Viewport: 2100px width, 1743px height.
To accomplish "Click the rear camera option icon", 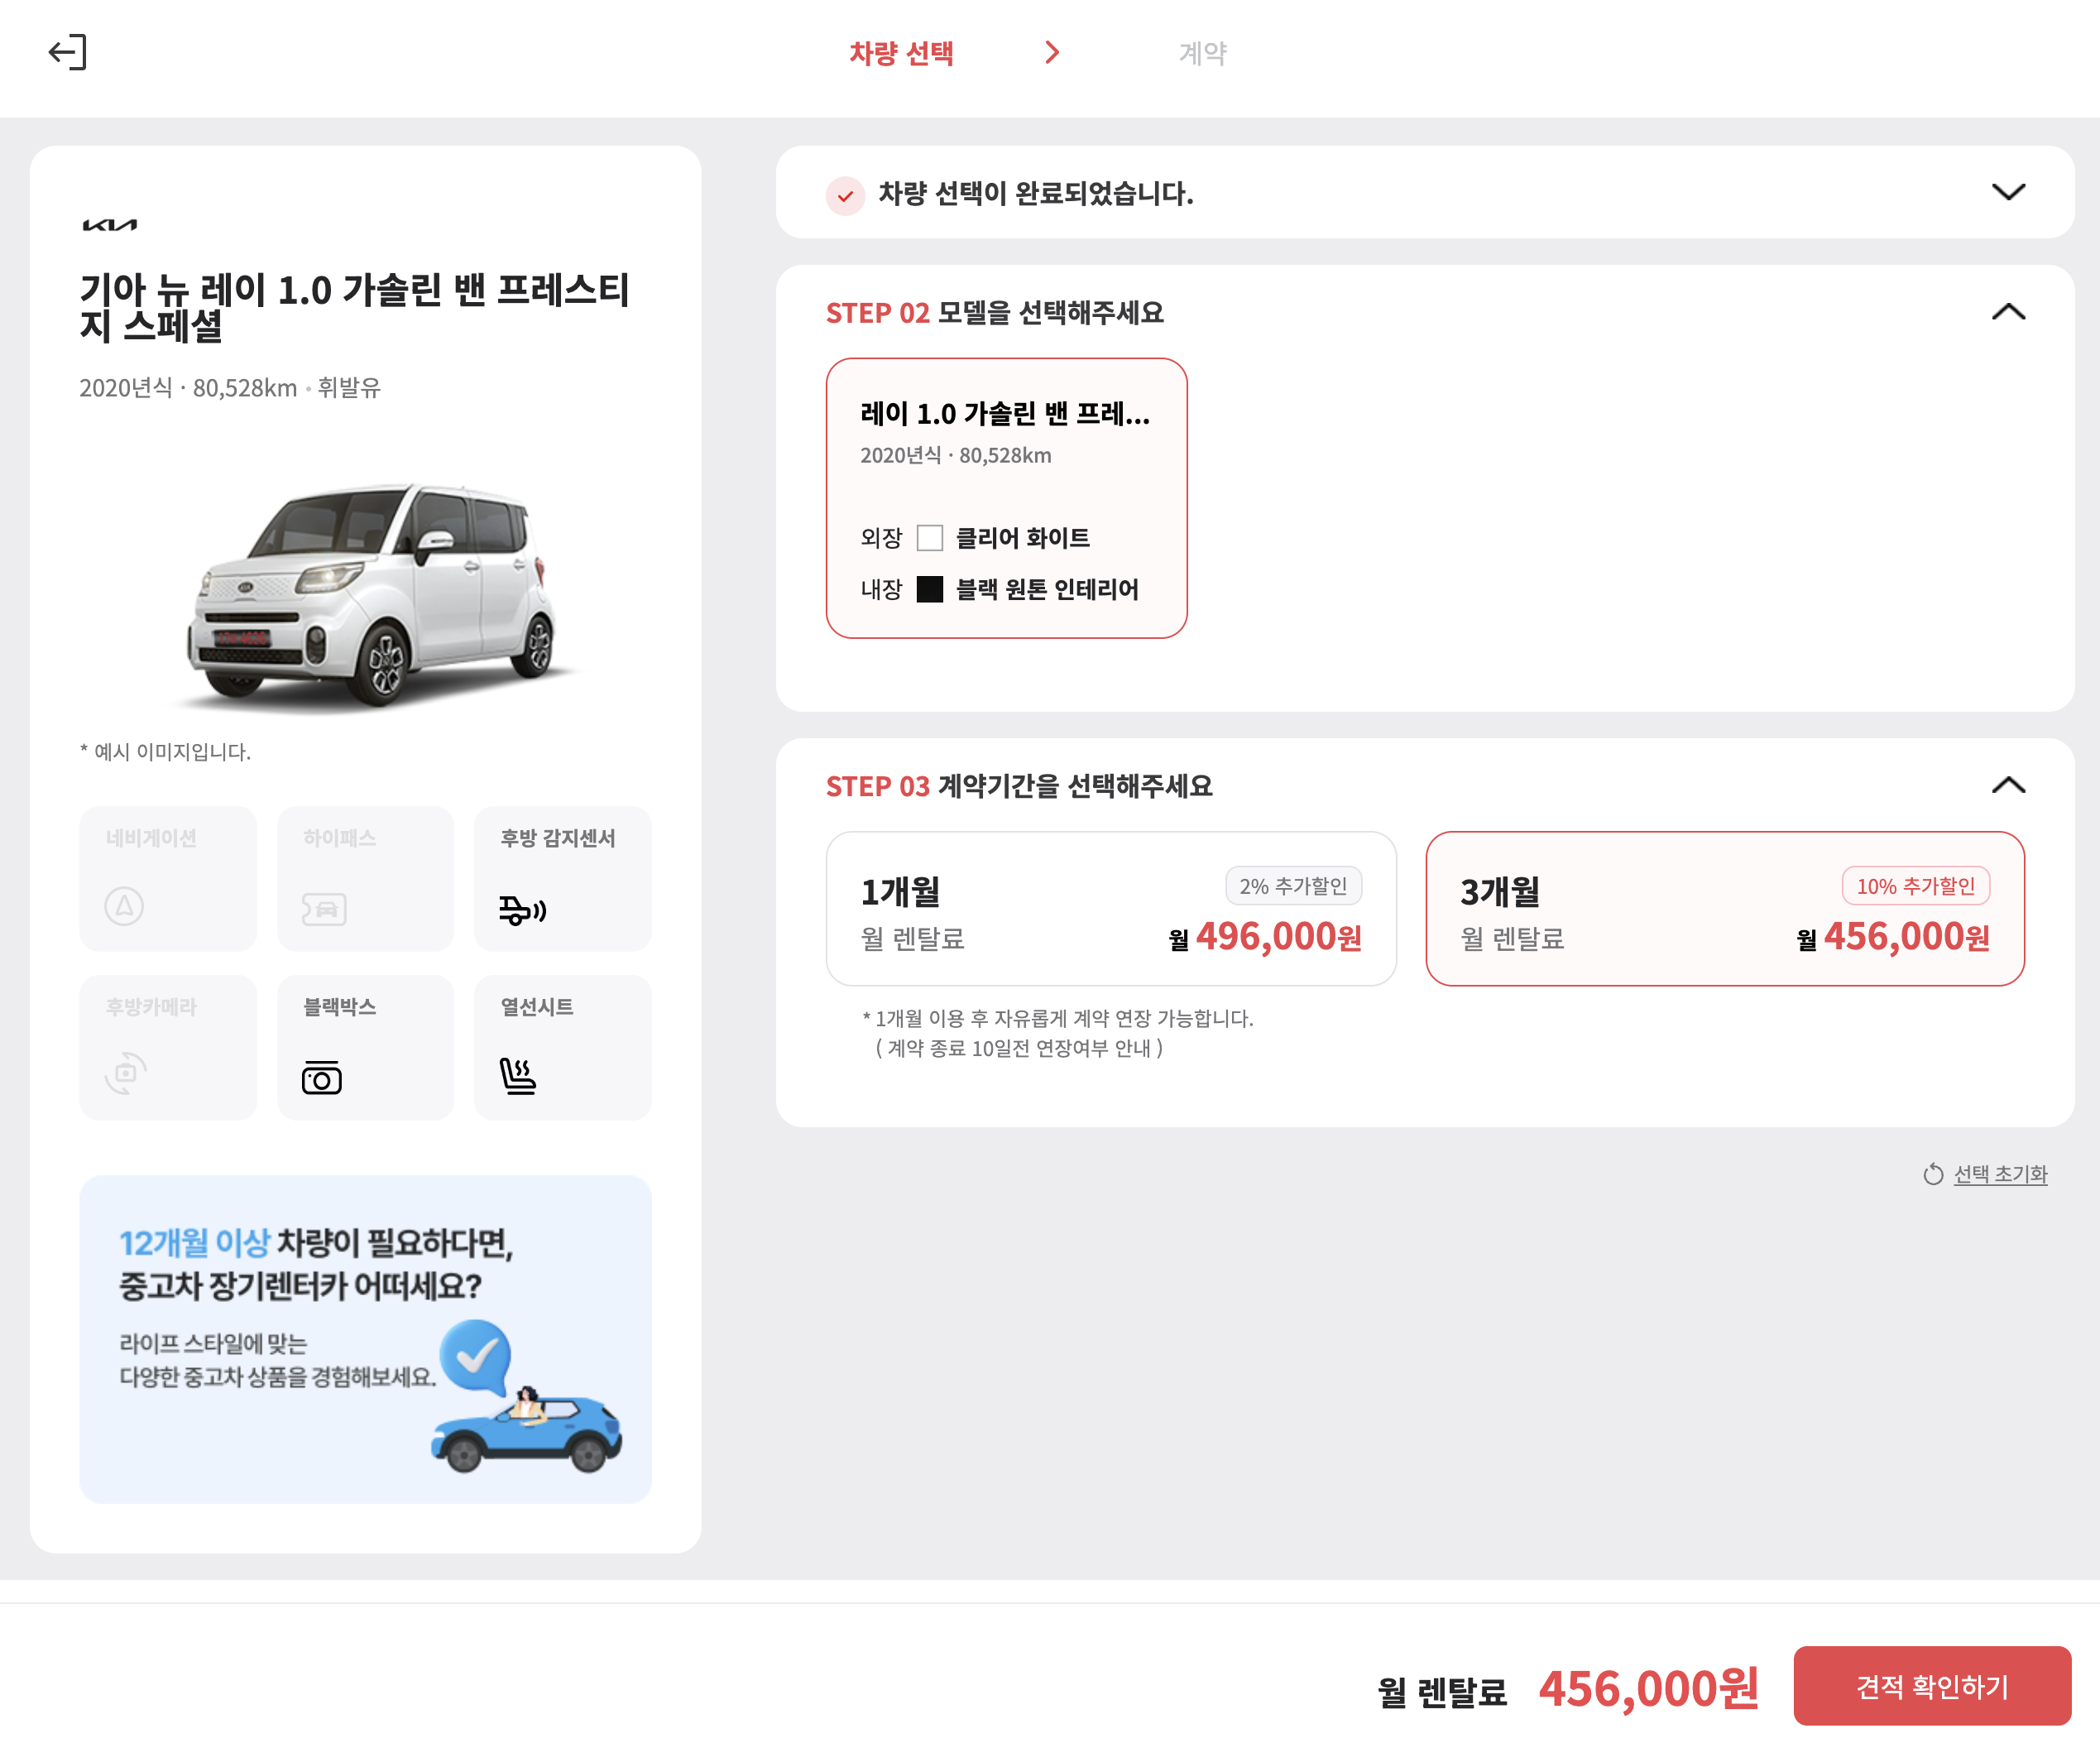I will click(126, 1073).
